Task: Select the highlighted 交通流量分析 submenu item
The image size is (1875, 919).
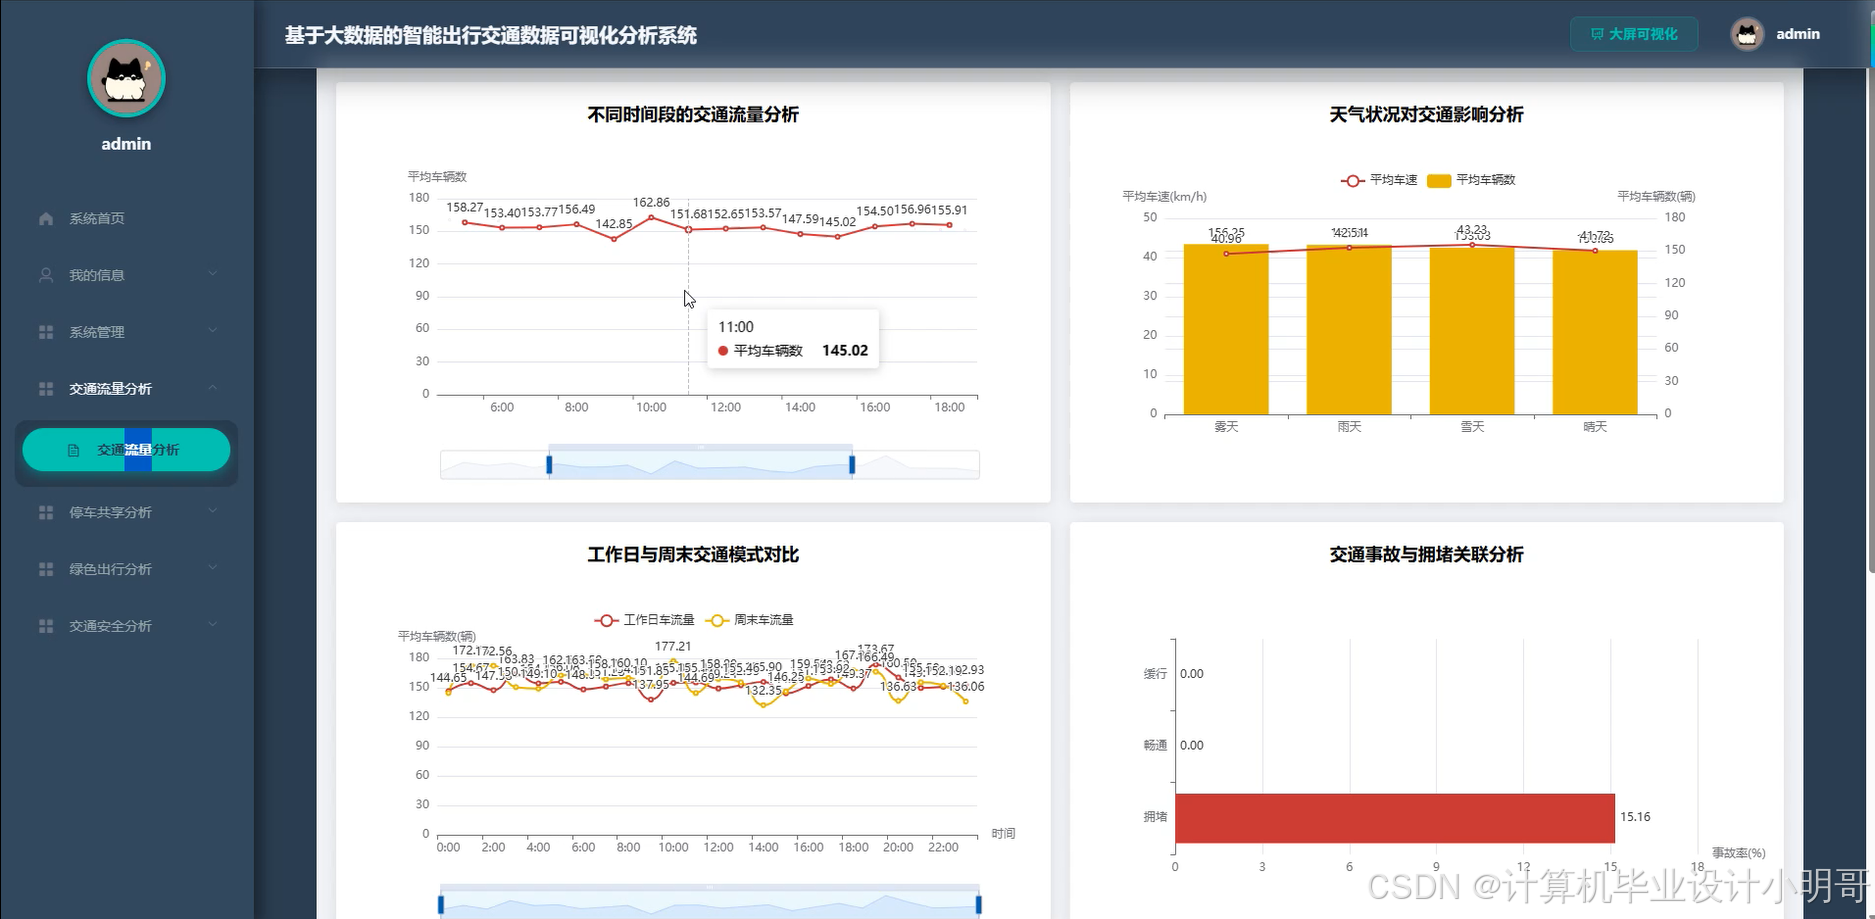Action: pyautogui.click(x=126, y=450)
